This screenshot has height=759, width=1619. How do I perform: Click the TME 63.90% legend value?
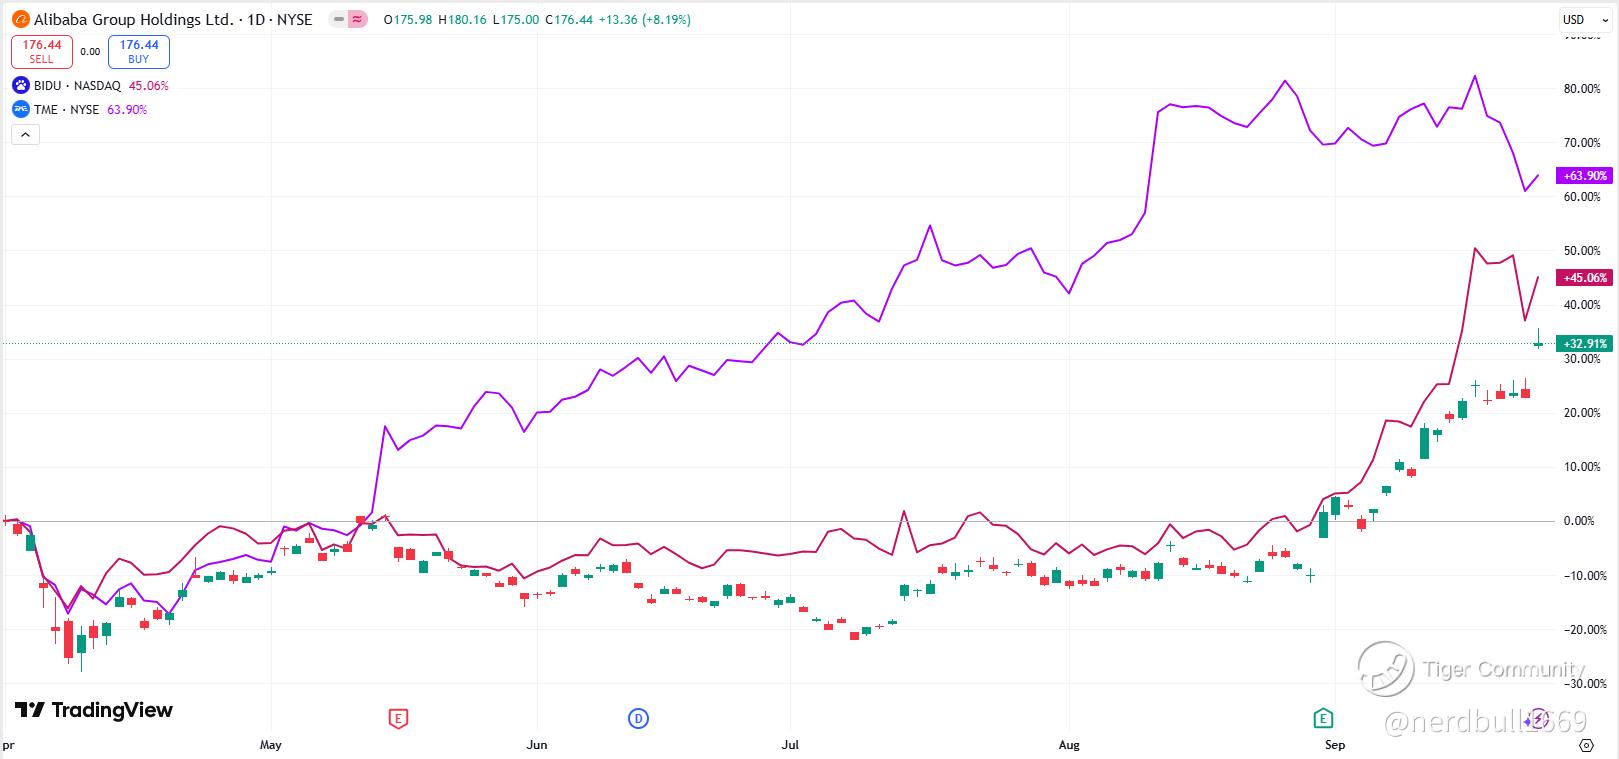click(127, 110)
